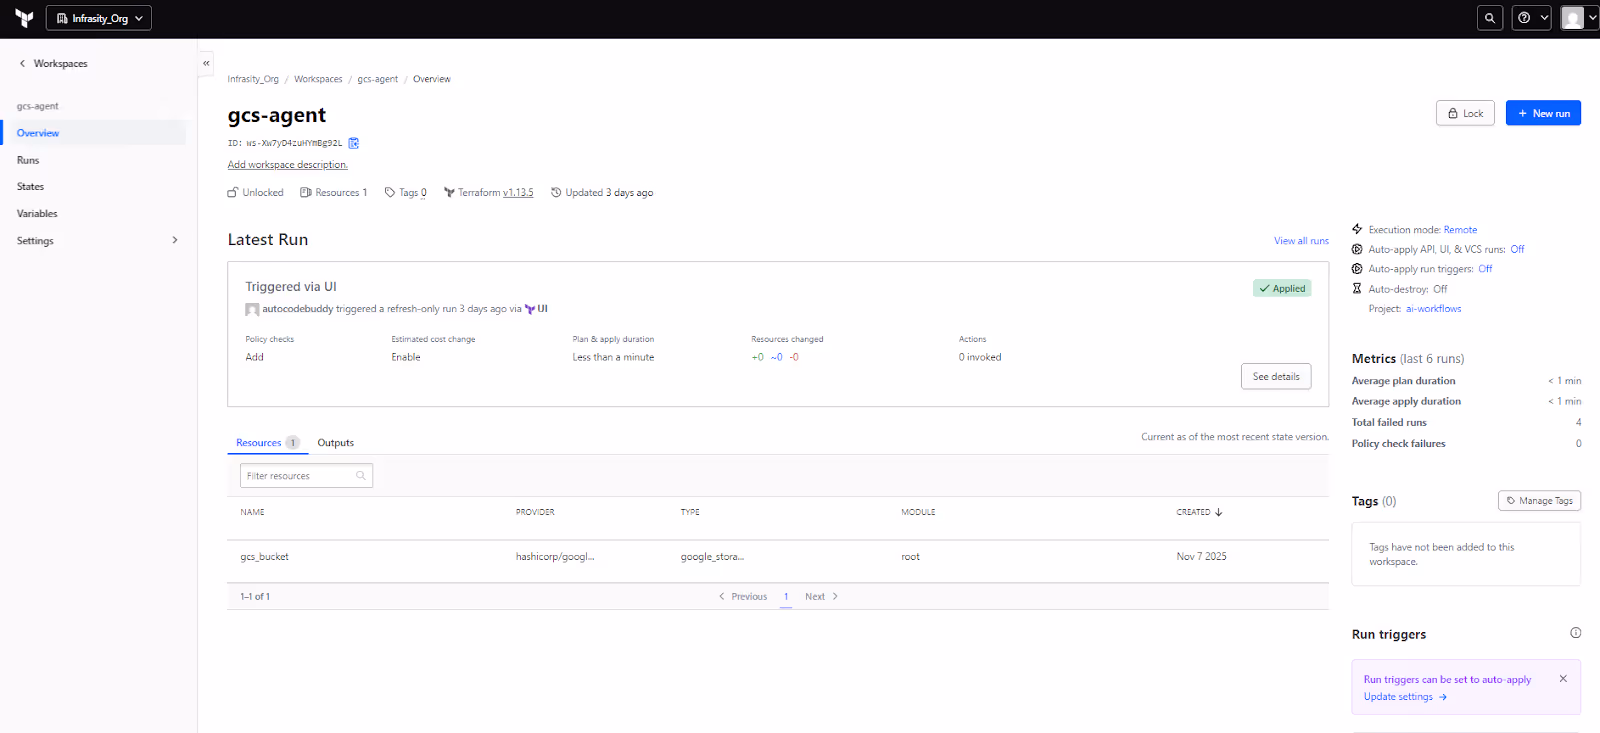Screen dimensions: 1600x733
Task: Focus the Filter resources input field
Action: point(306,476)
